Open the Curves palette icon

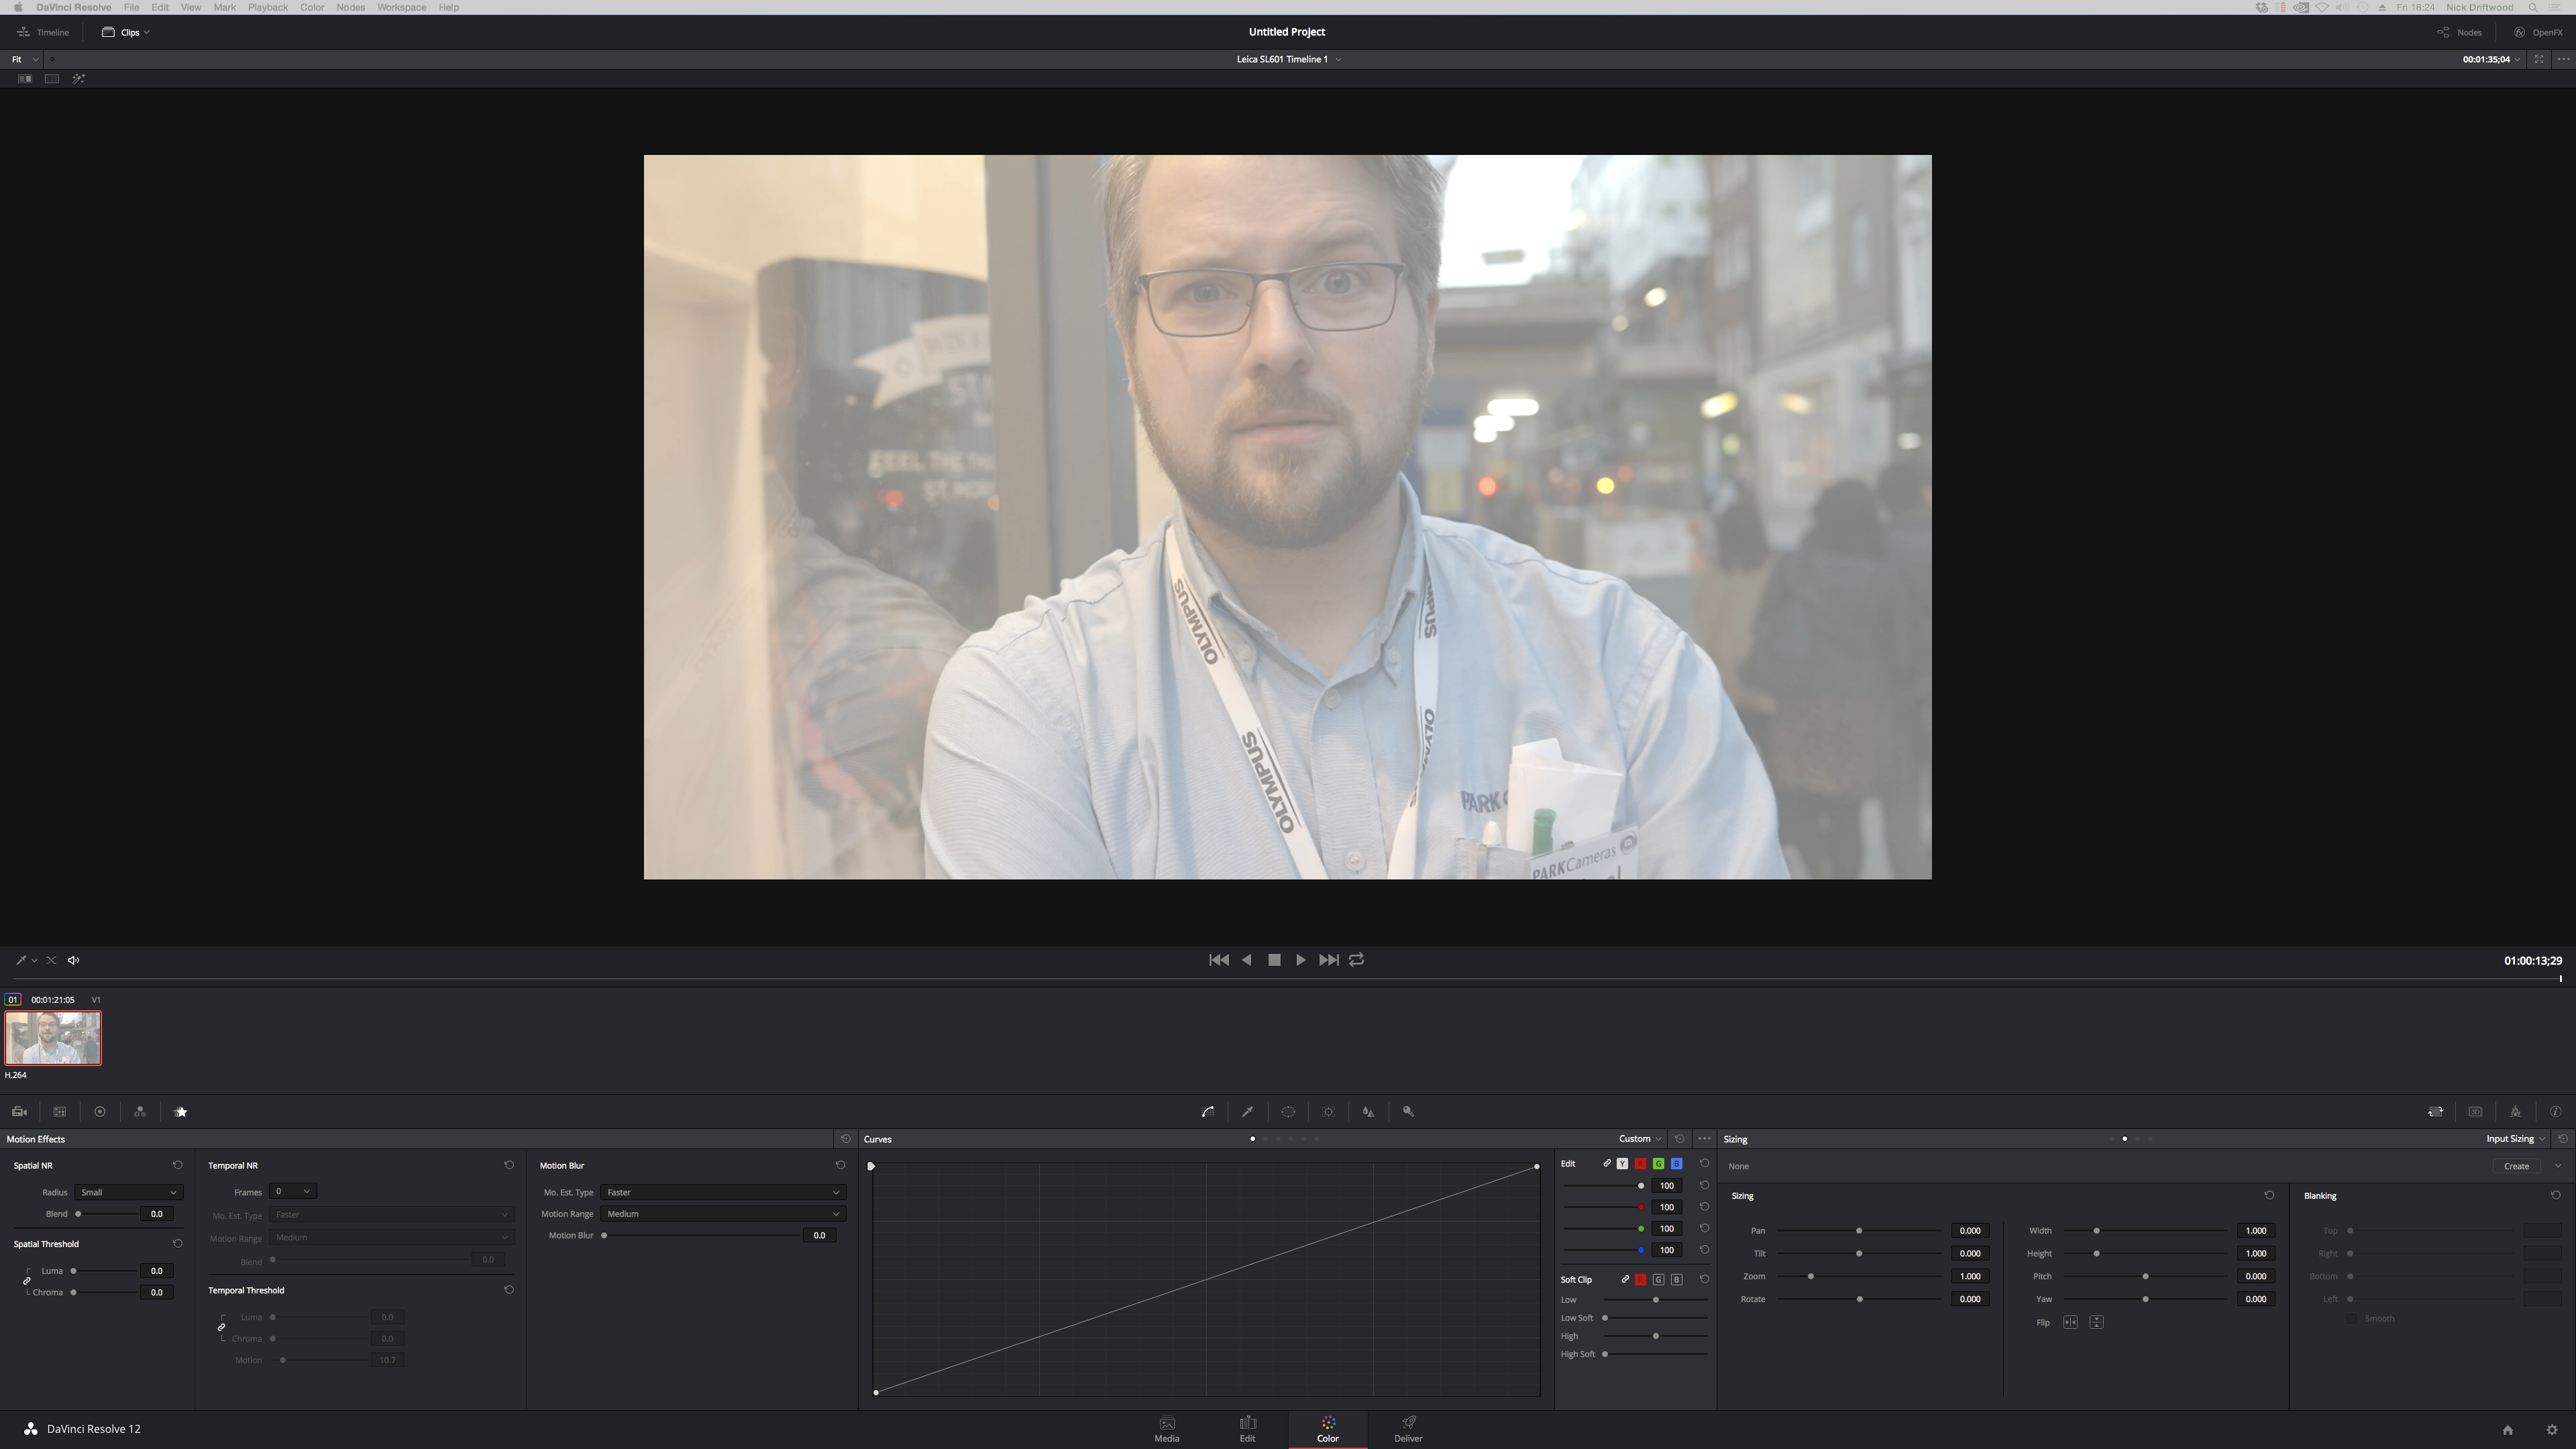[1208, 1111]
